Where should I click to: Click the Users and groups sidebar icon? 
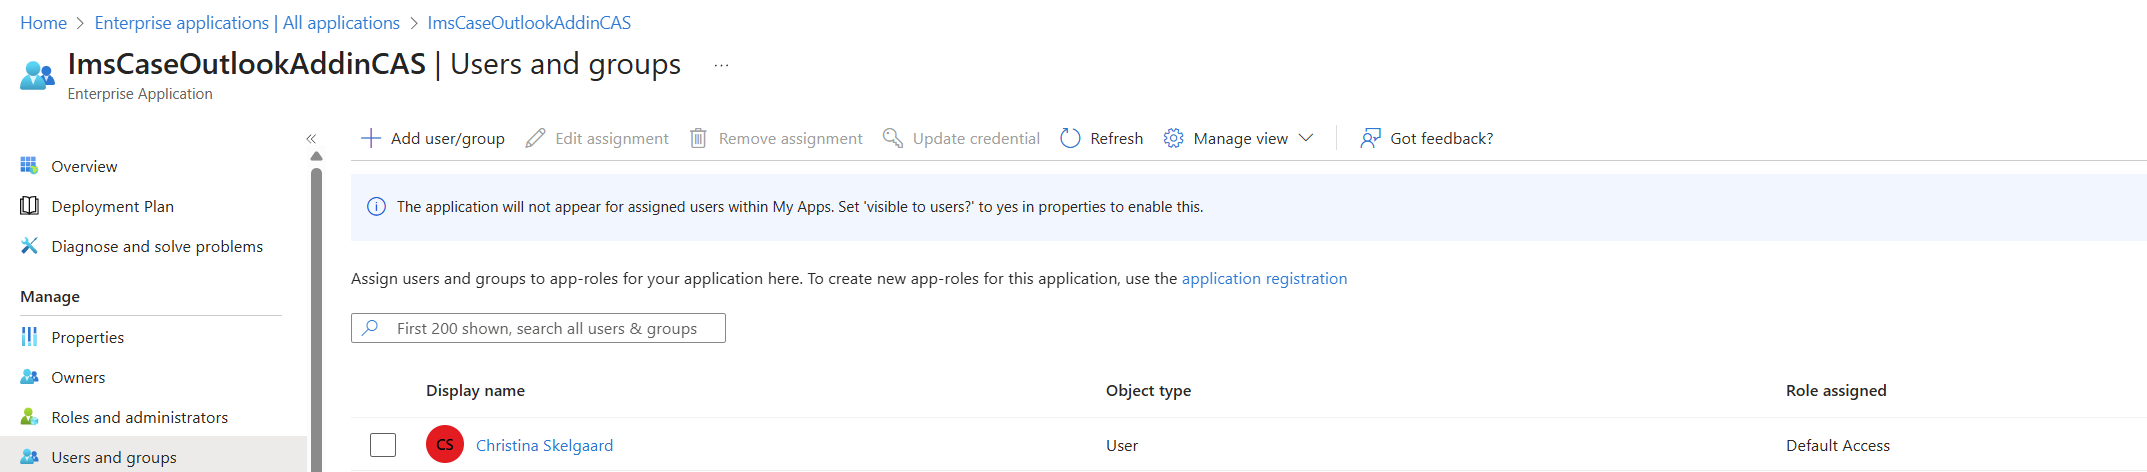pos(29,456)
